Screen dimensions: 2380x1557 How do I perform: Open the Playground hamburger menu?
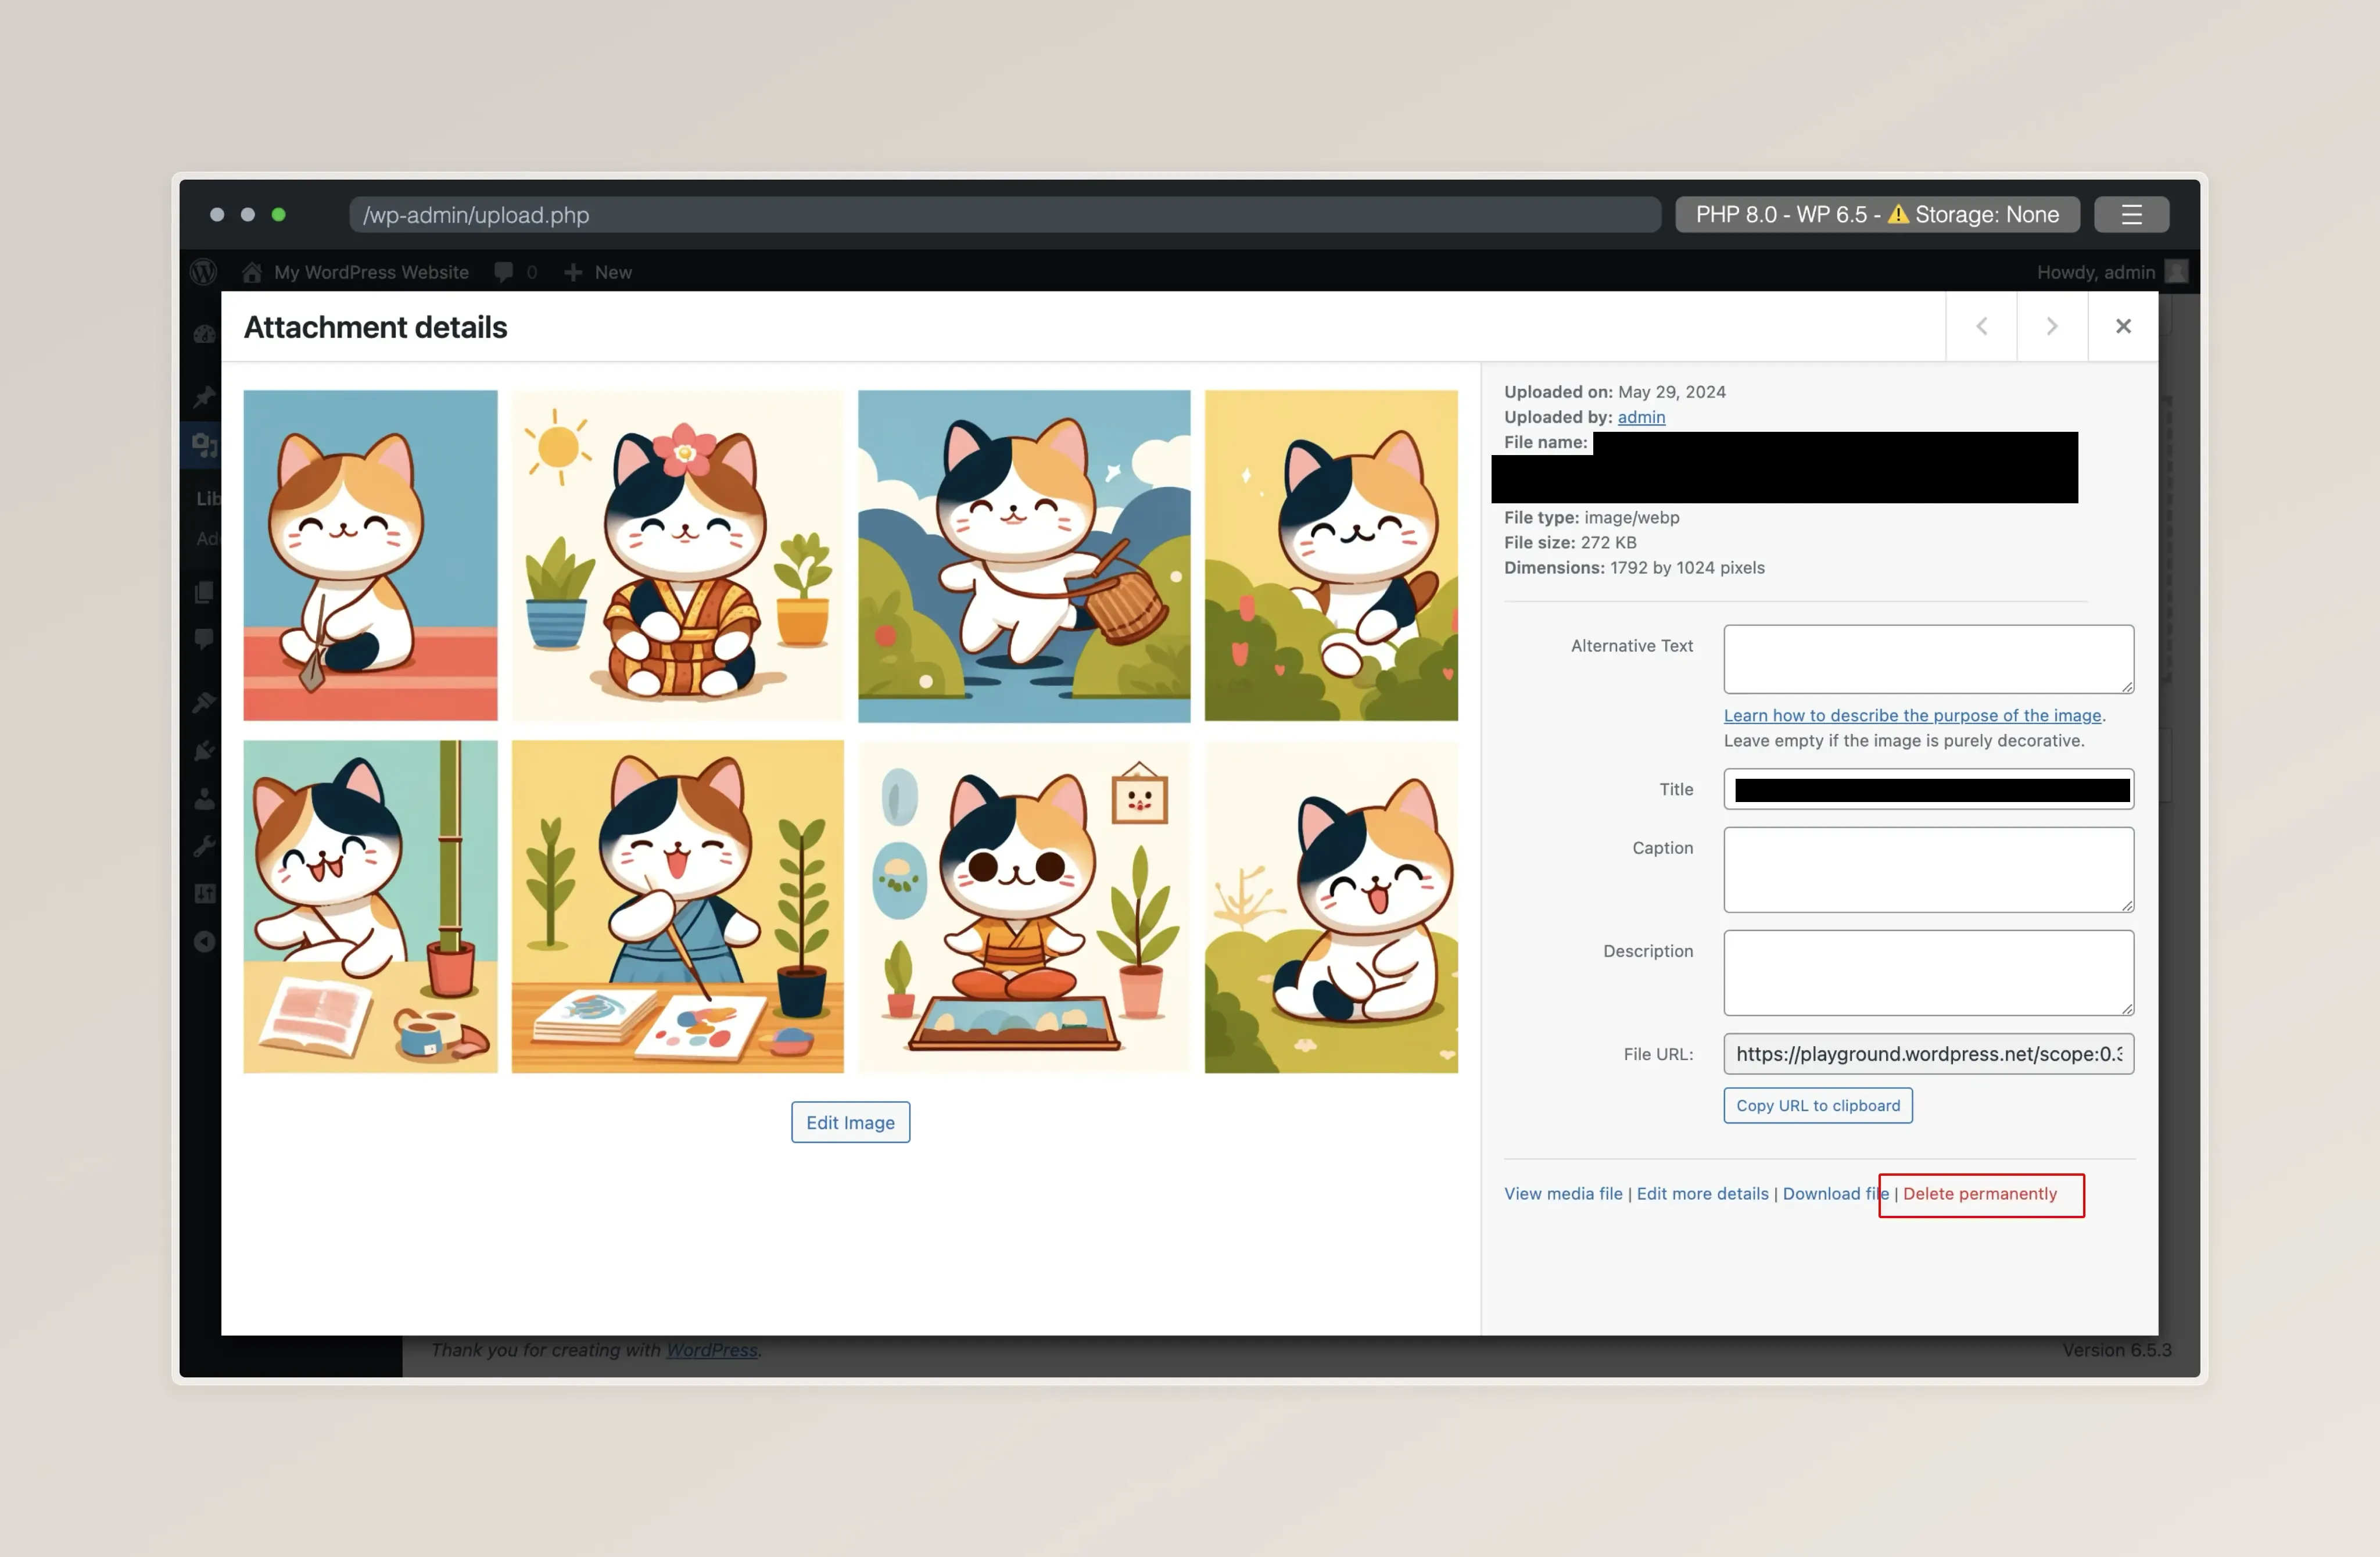[x=2131, y=215]
